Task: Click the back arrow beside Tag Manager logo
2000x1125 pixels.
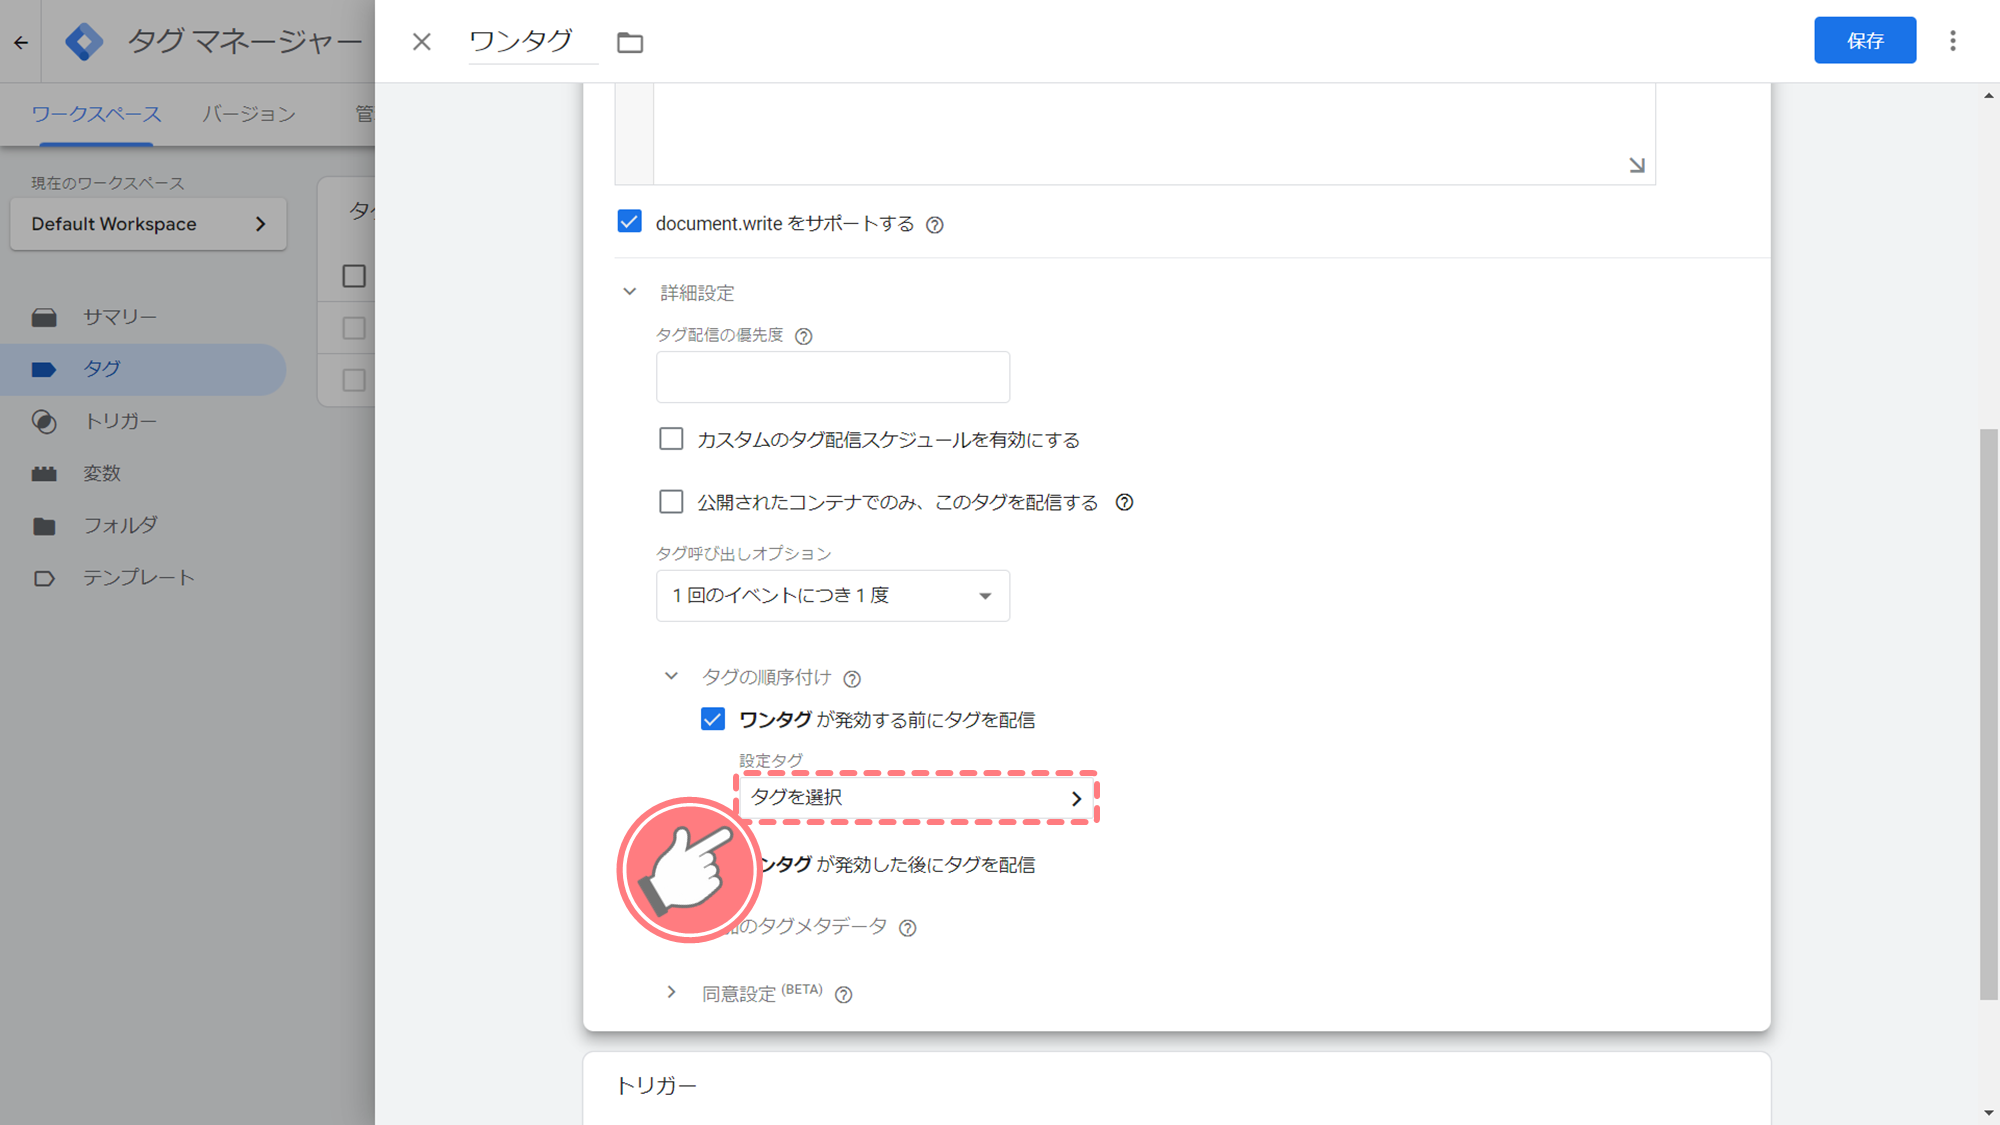Action: tap(21, 42)
